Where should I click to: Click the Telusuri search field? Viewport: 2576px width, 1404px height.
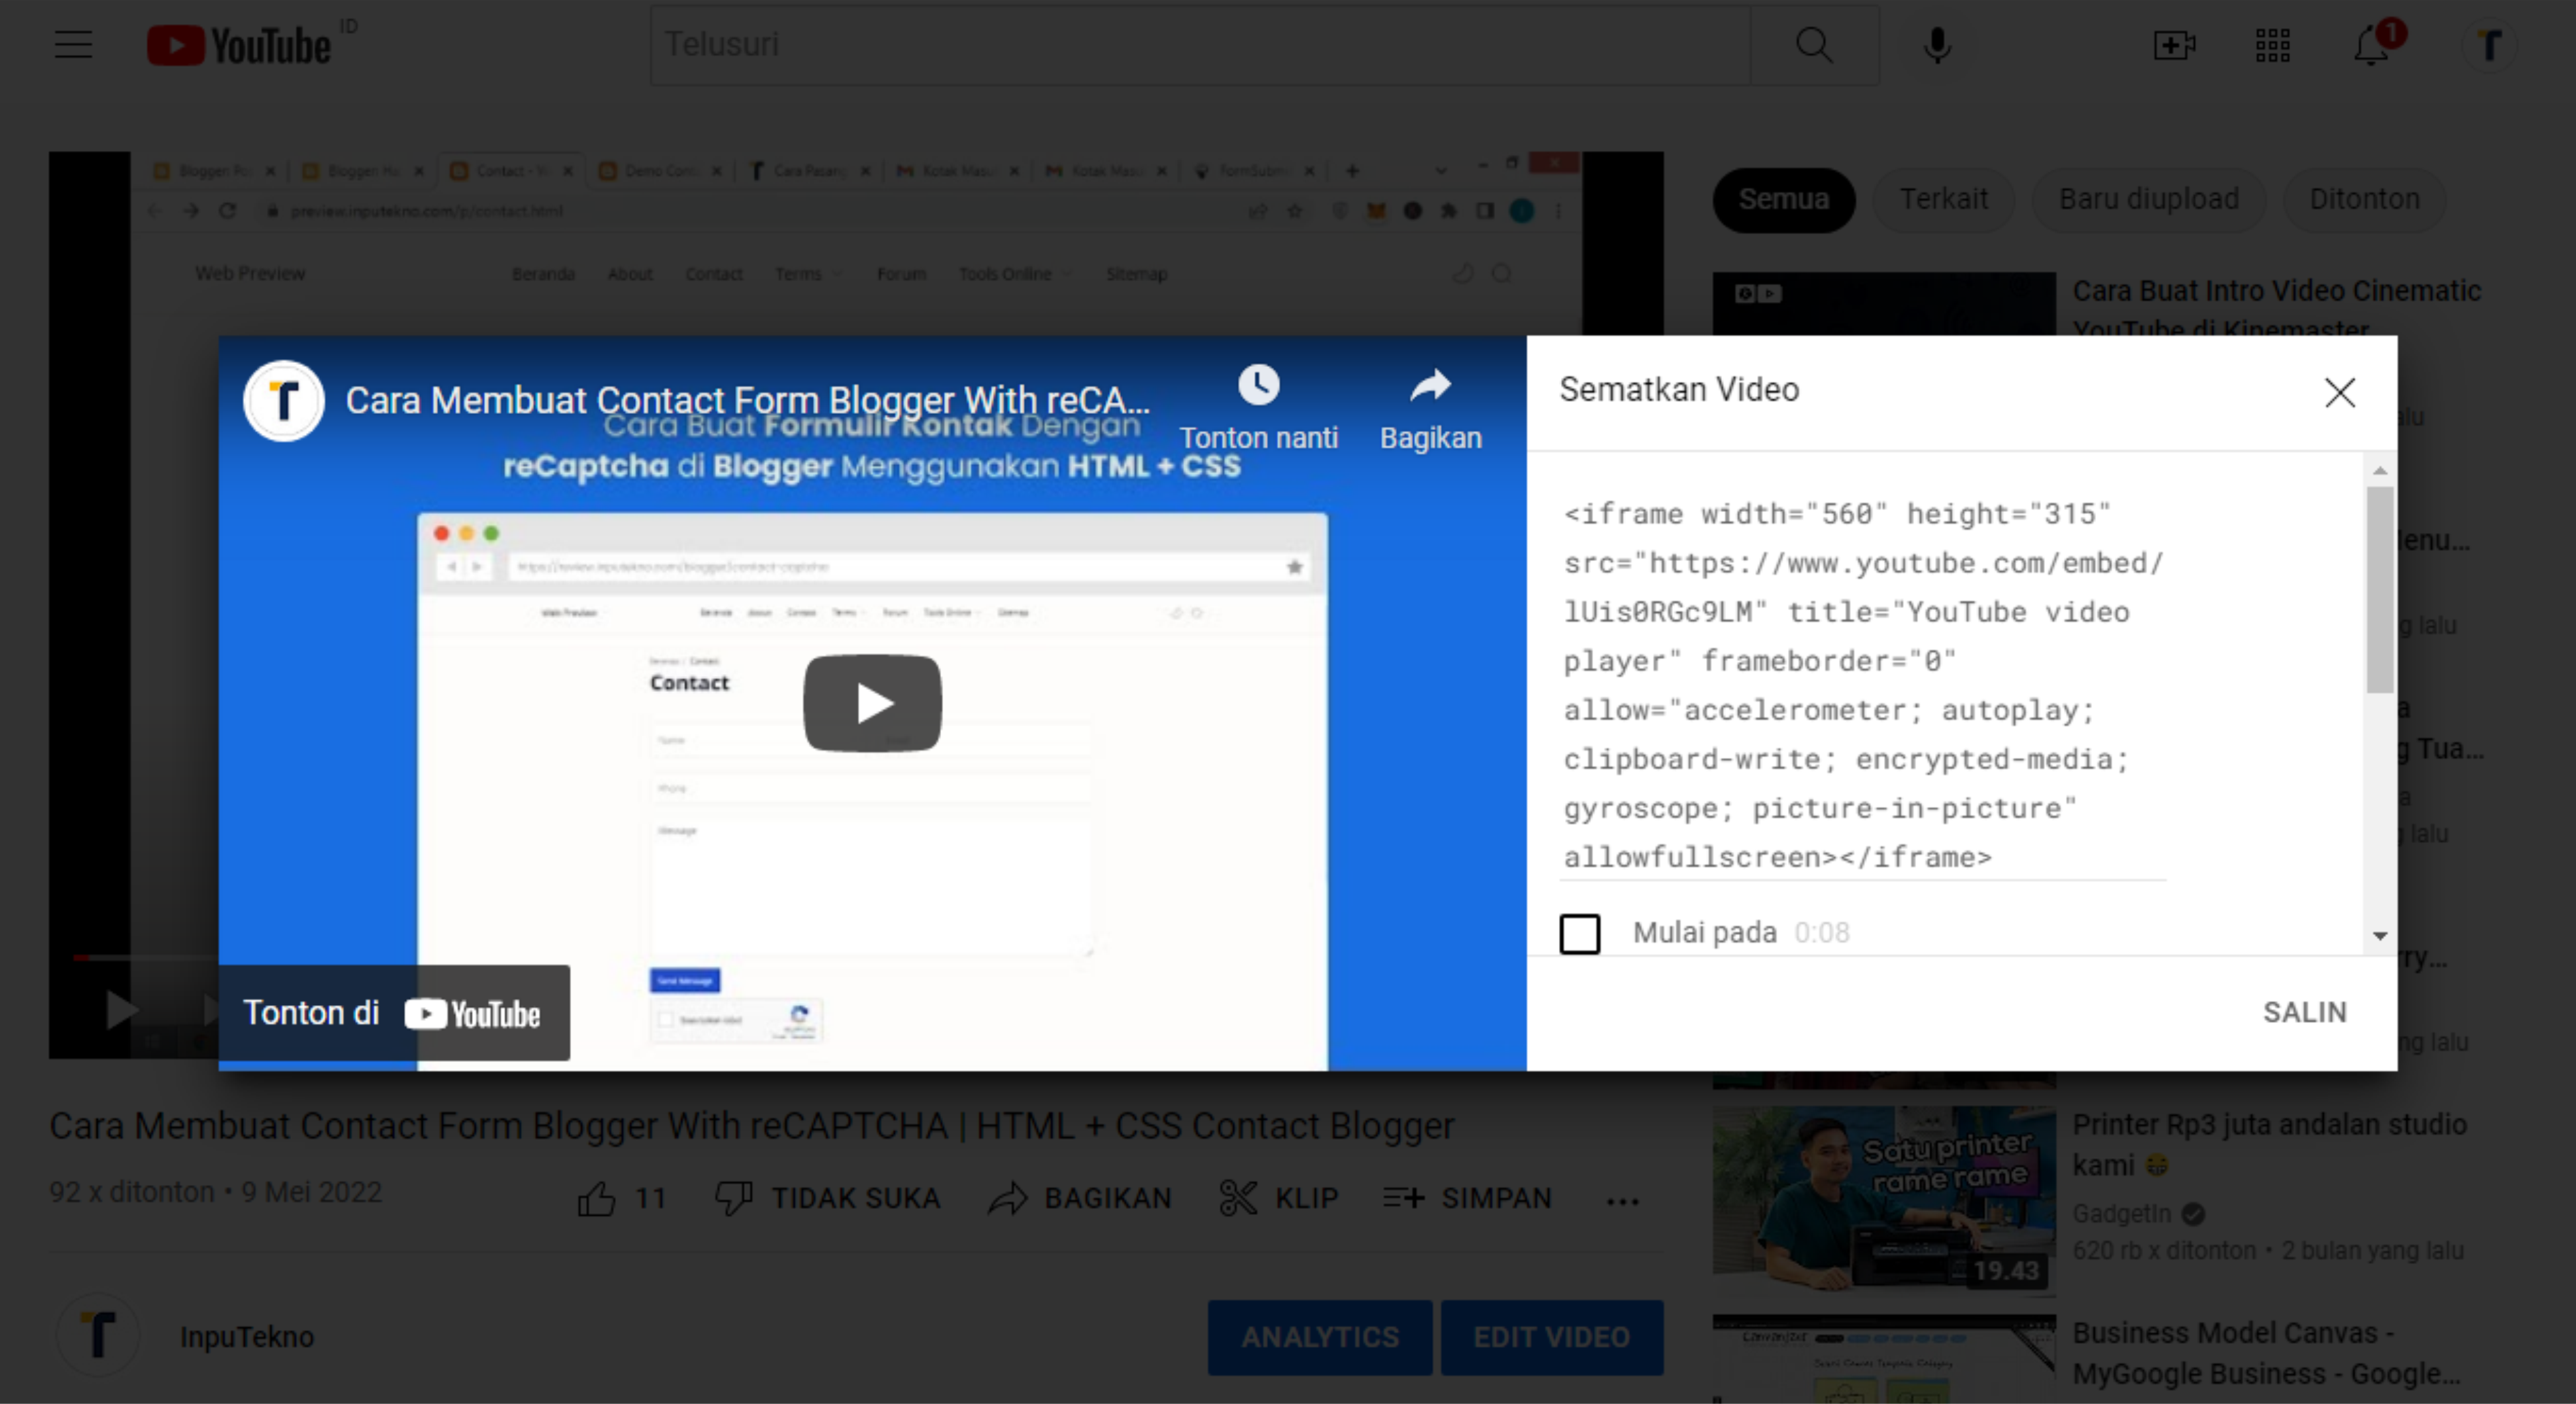[1200, 45]
